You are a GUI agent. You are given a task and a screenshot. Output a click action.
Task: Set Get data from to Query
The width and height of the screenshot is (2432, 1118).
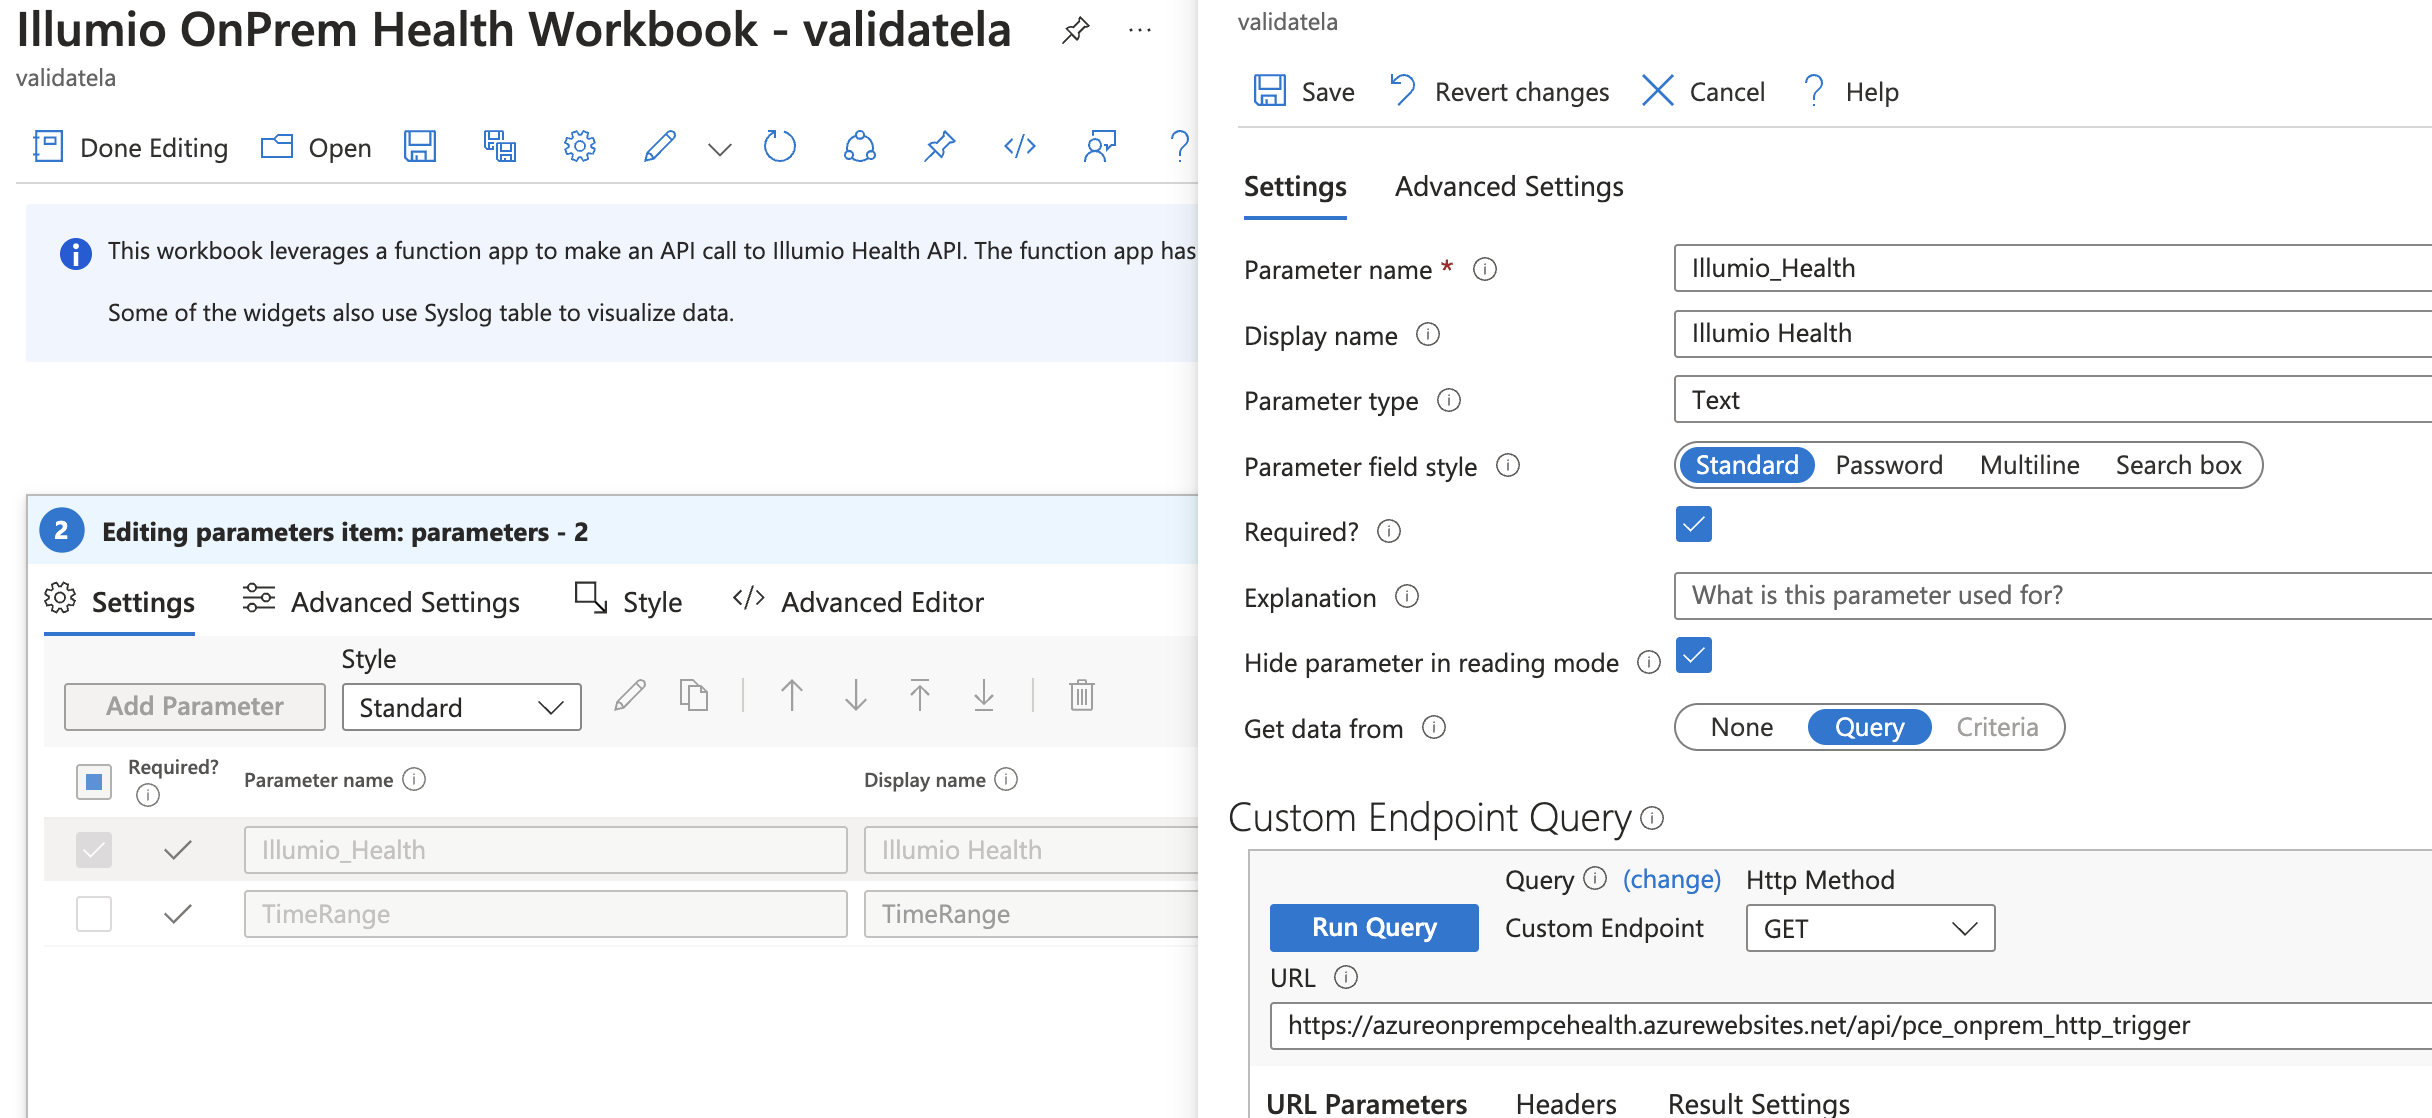pos(1869,727)
